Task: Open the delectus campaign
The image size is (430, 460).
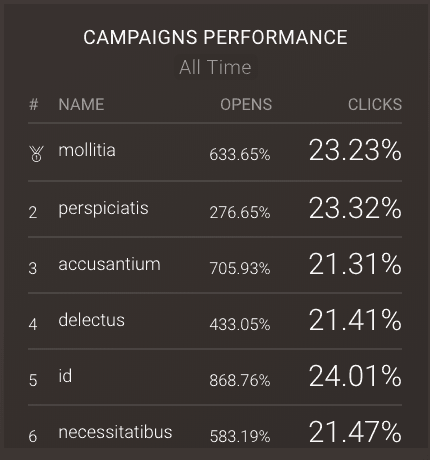Action: [x=91, y=320]
